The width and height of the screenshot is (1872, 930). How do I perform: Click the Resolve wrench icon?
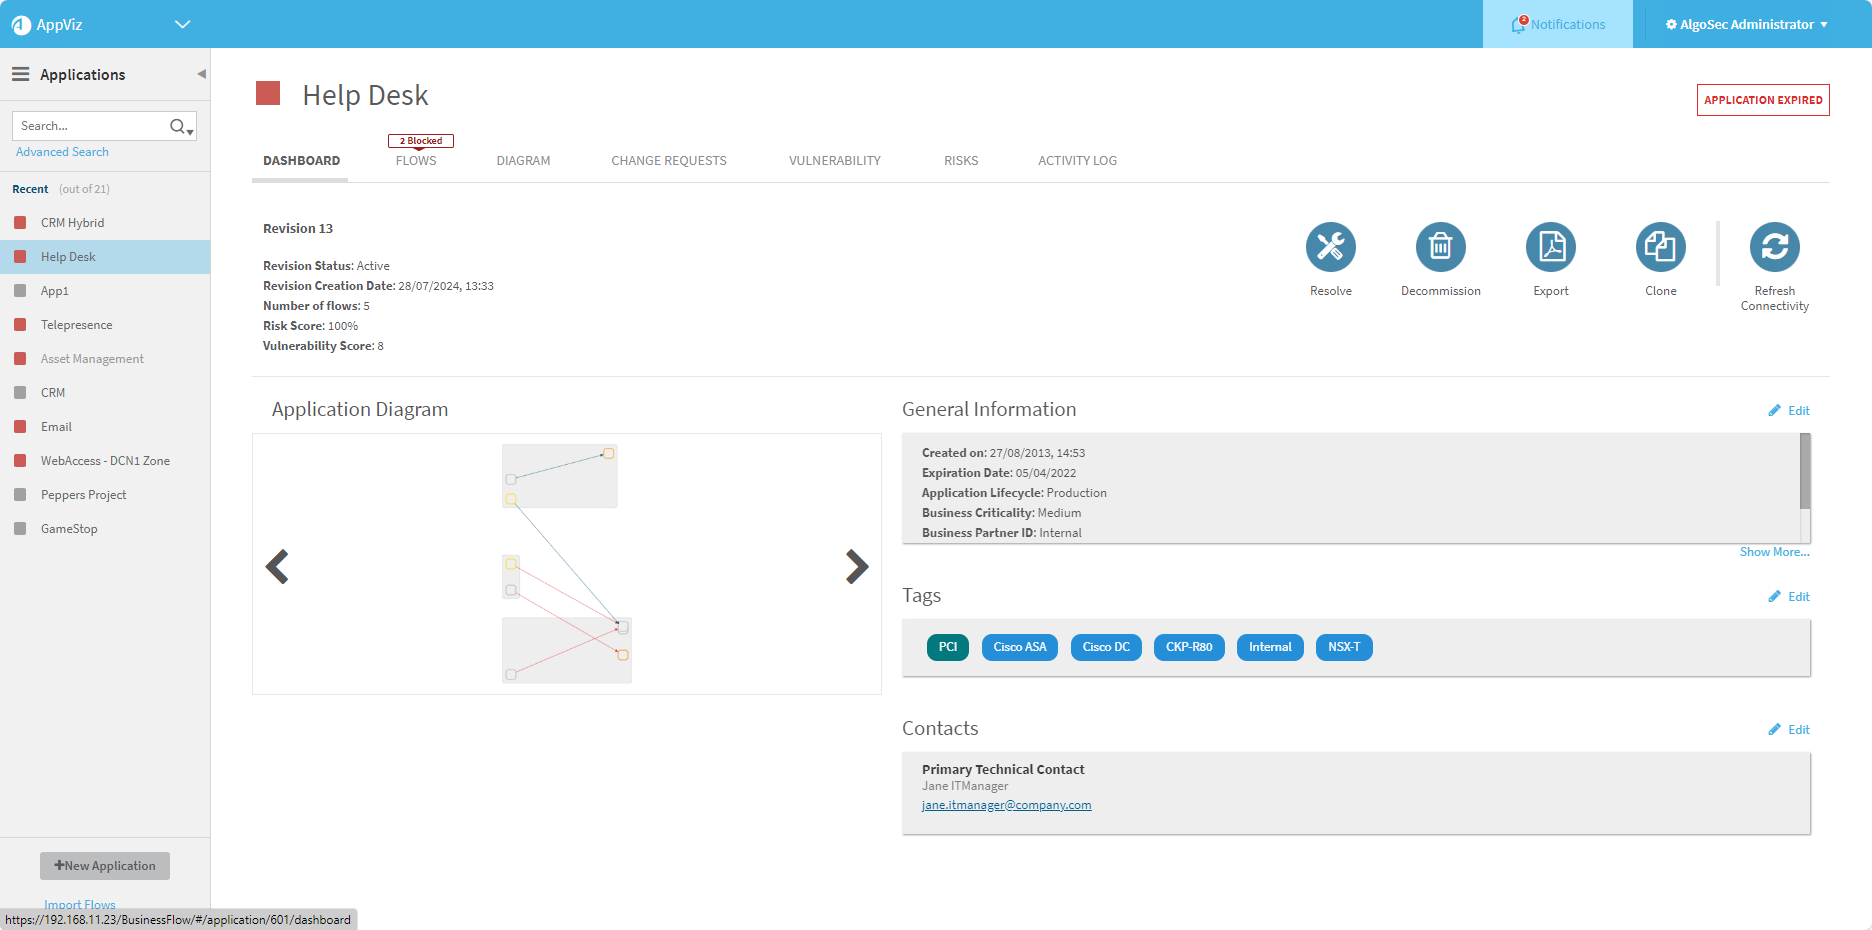coord(1330,247)
